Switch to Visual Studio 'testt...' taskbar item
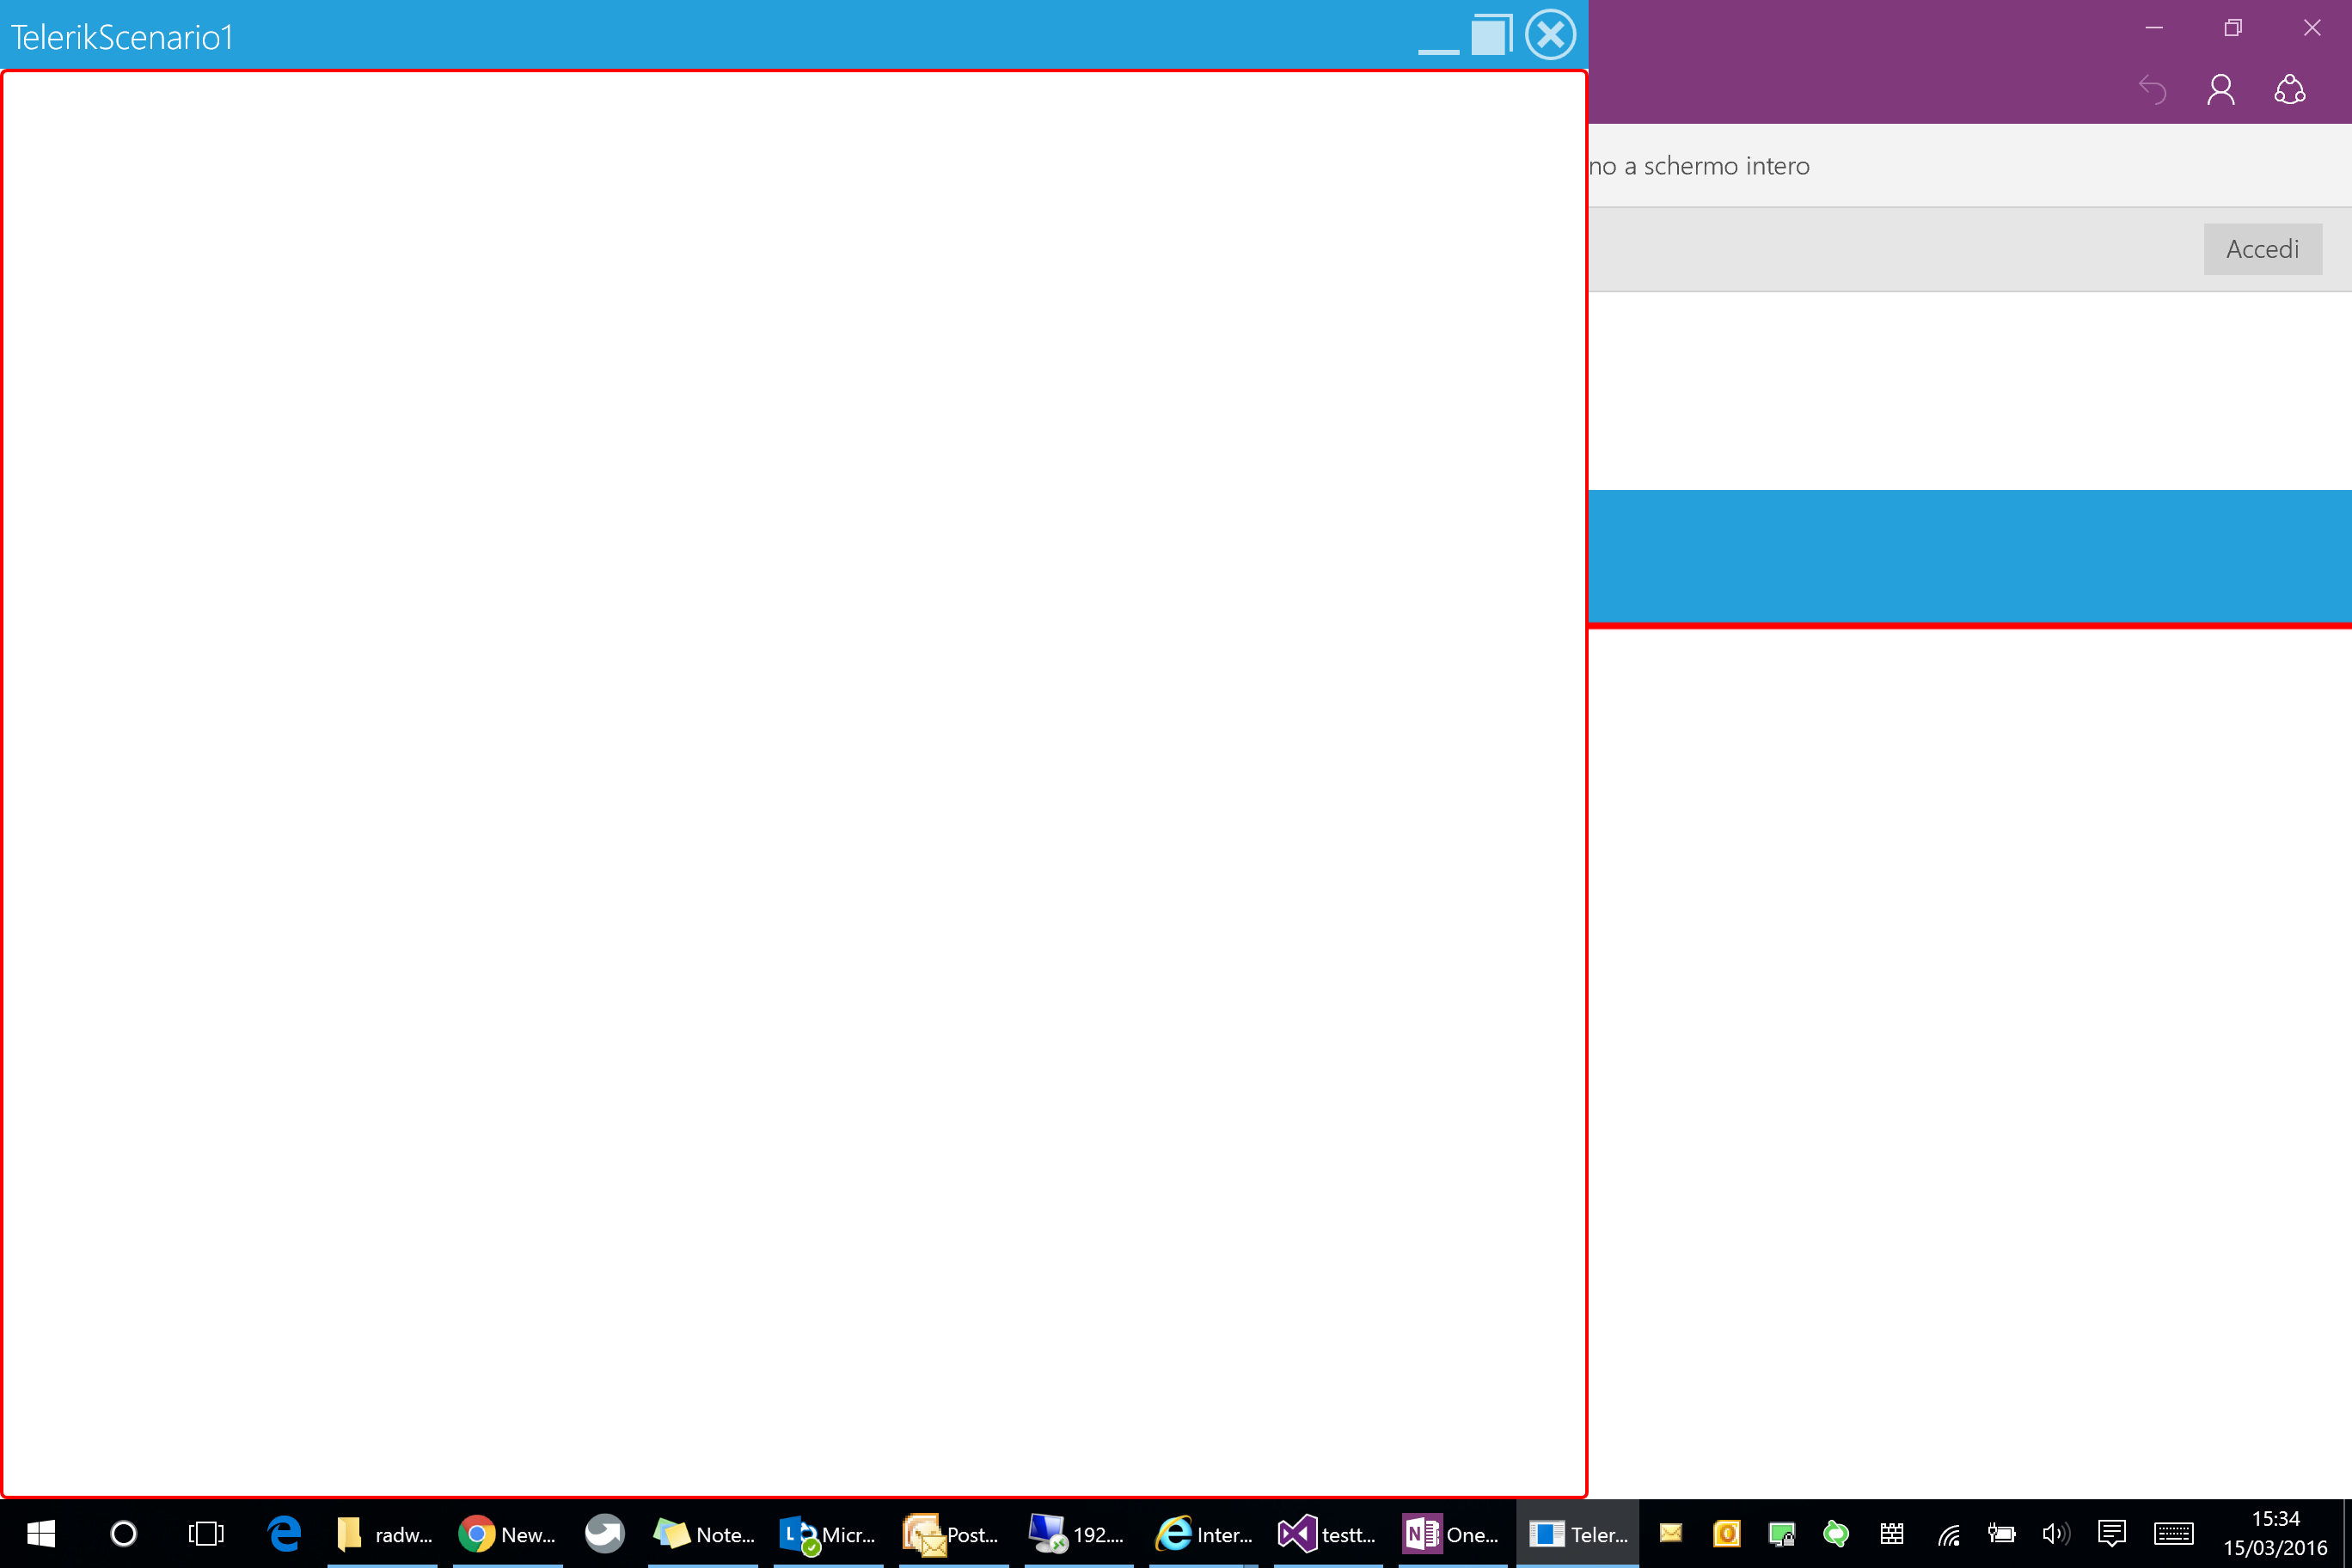2352x1568 pixels. pos(1327,1534)
